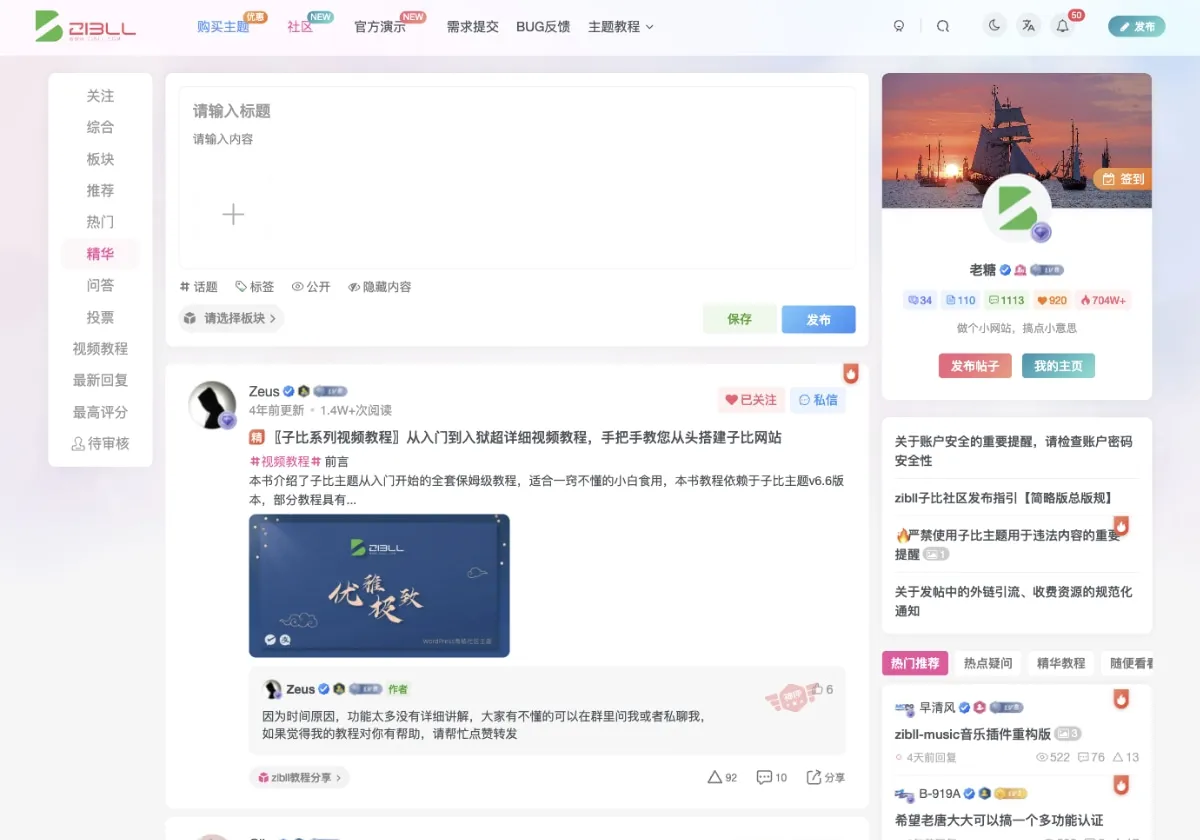Select 最高评分 in the left sidebar
The height and width of the screenshot is (840, 1200).
[x=100, y=412]
